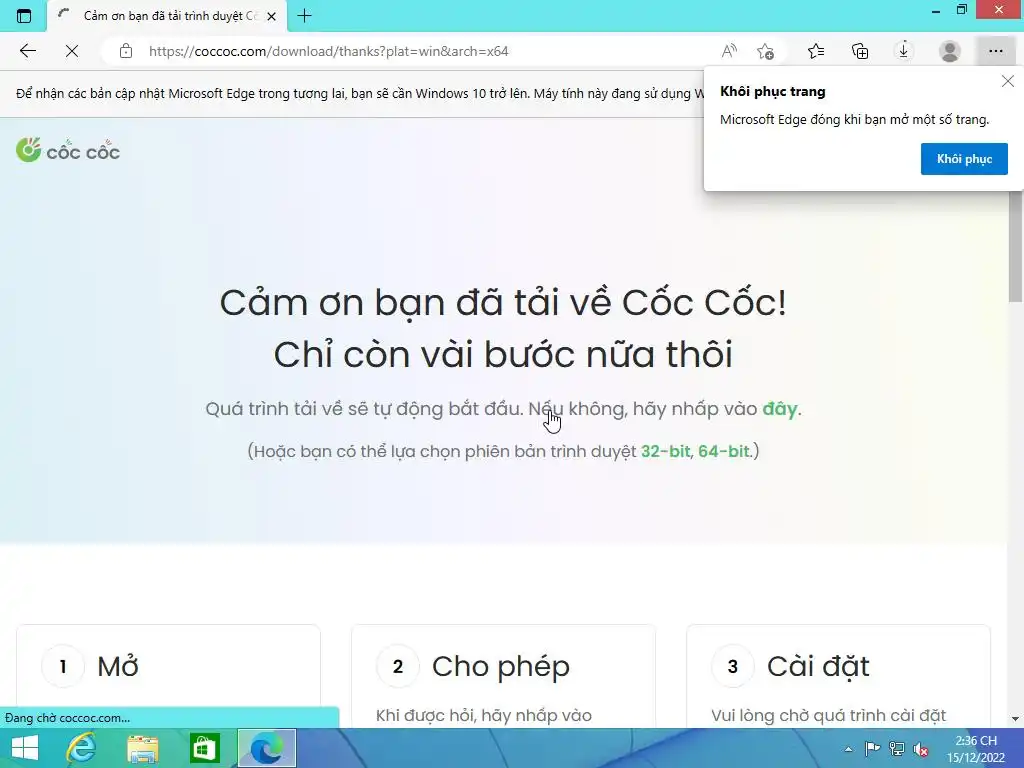Close the Cảm ơn bạn đã tải tab

272,16
